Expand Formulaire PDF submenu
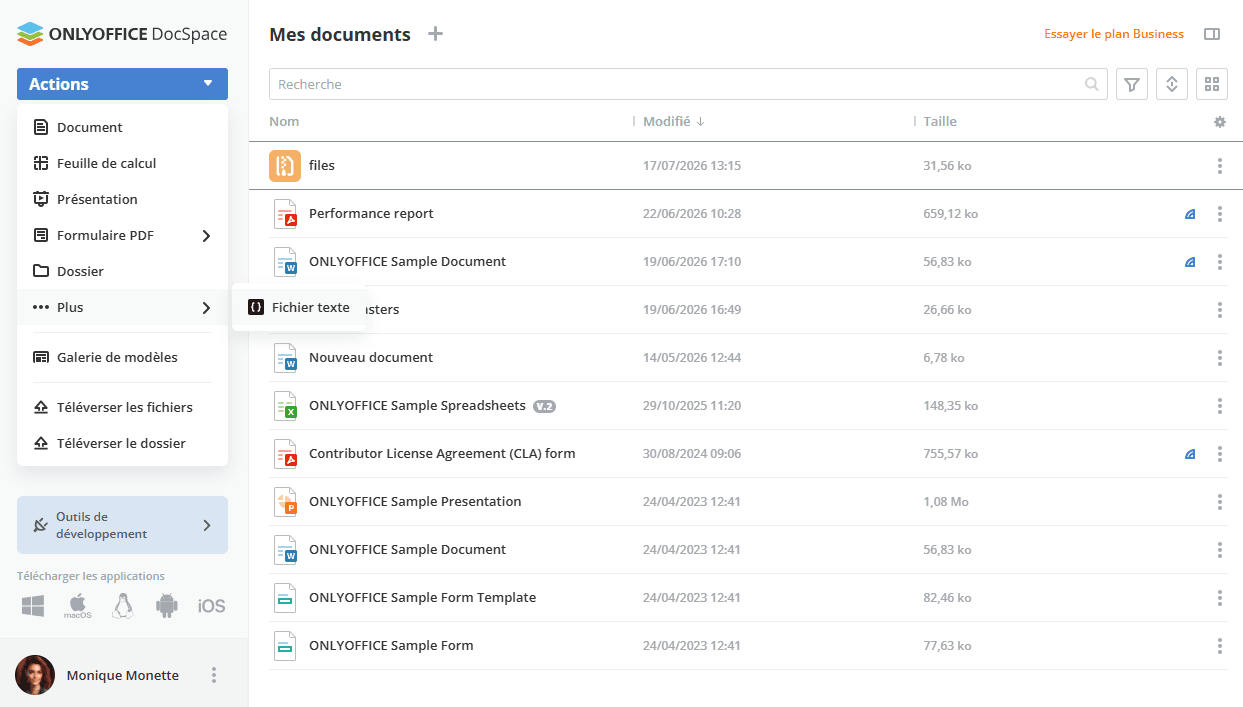This screenshot has width=1243, height=707. (x=206, y=236)
